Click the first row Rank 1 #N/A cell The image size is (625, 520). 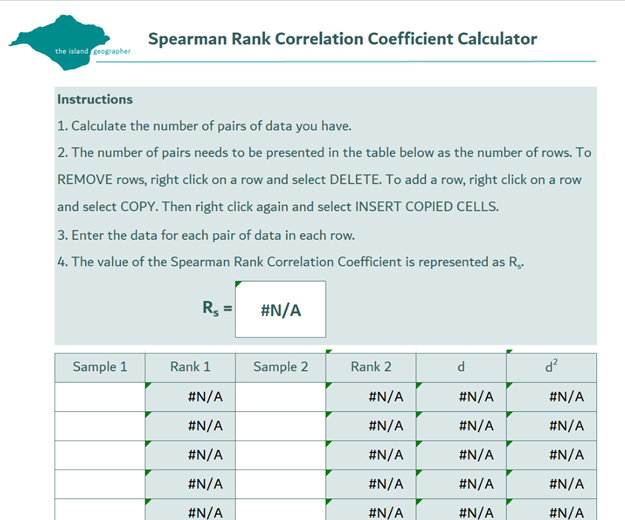[190, 397]
